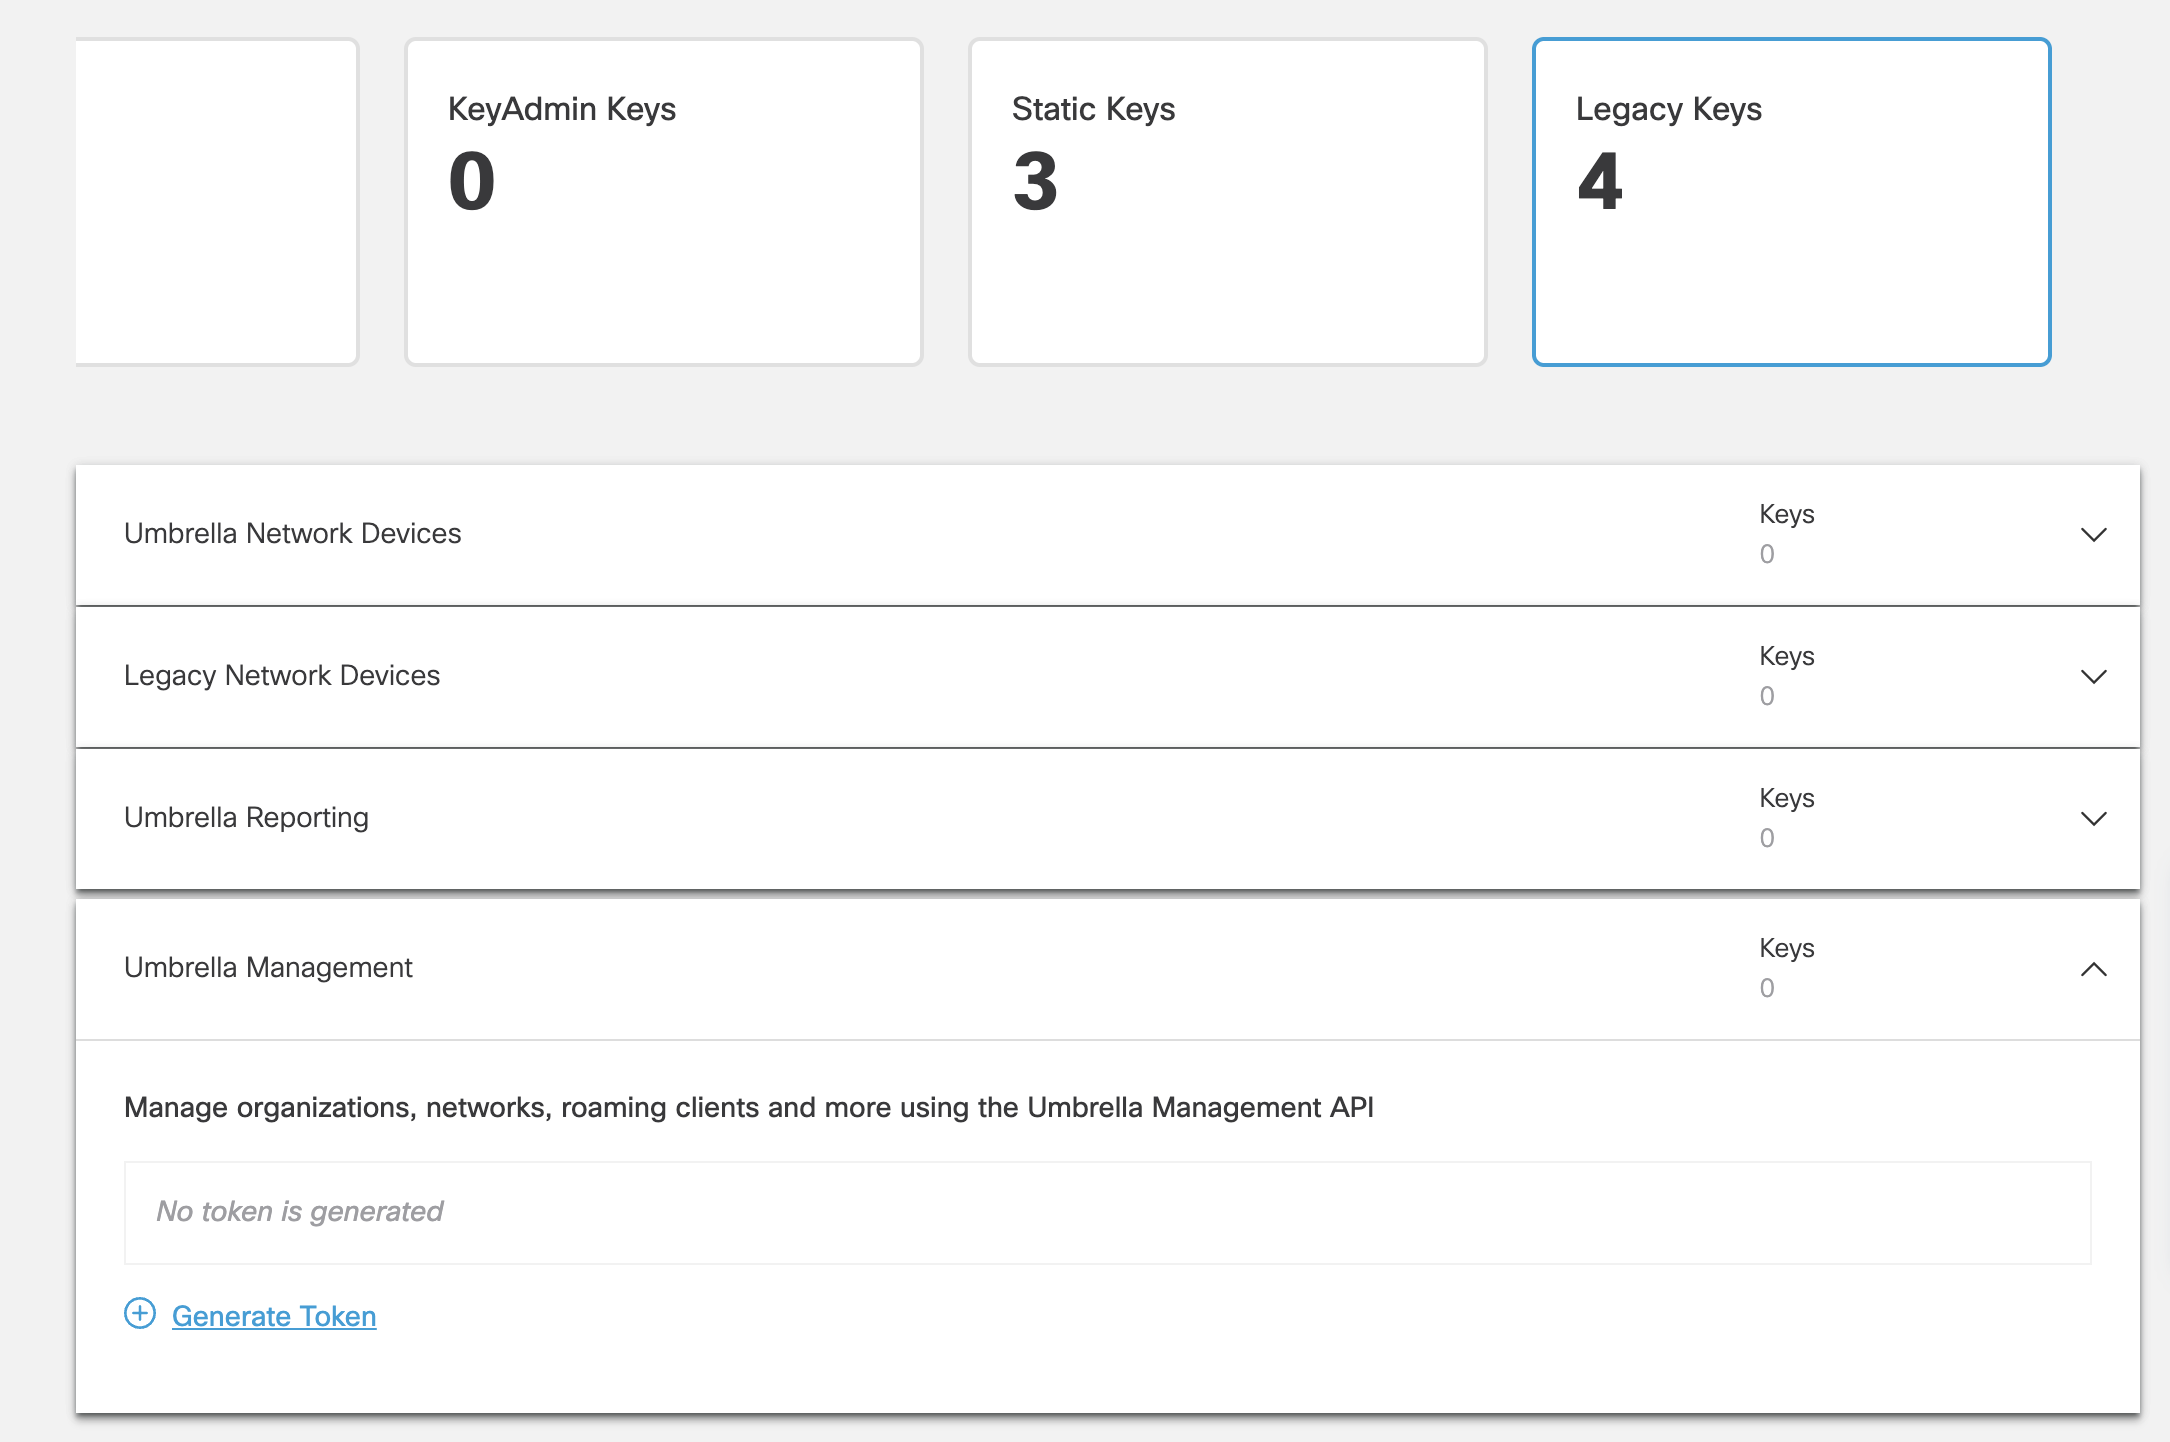2170x1442 pixels.
Task: Expand the Legacy Network Devices section
Action: (2093, 677)
